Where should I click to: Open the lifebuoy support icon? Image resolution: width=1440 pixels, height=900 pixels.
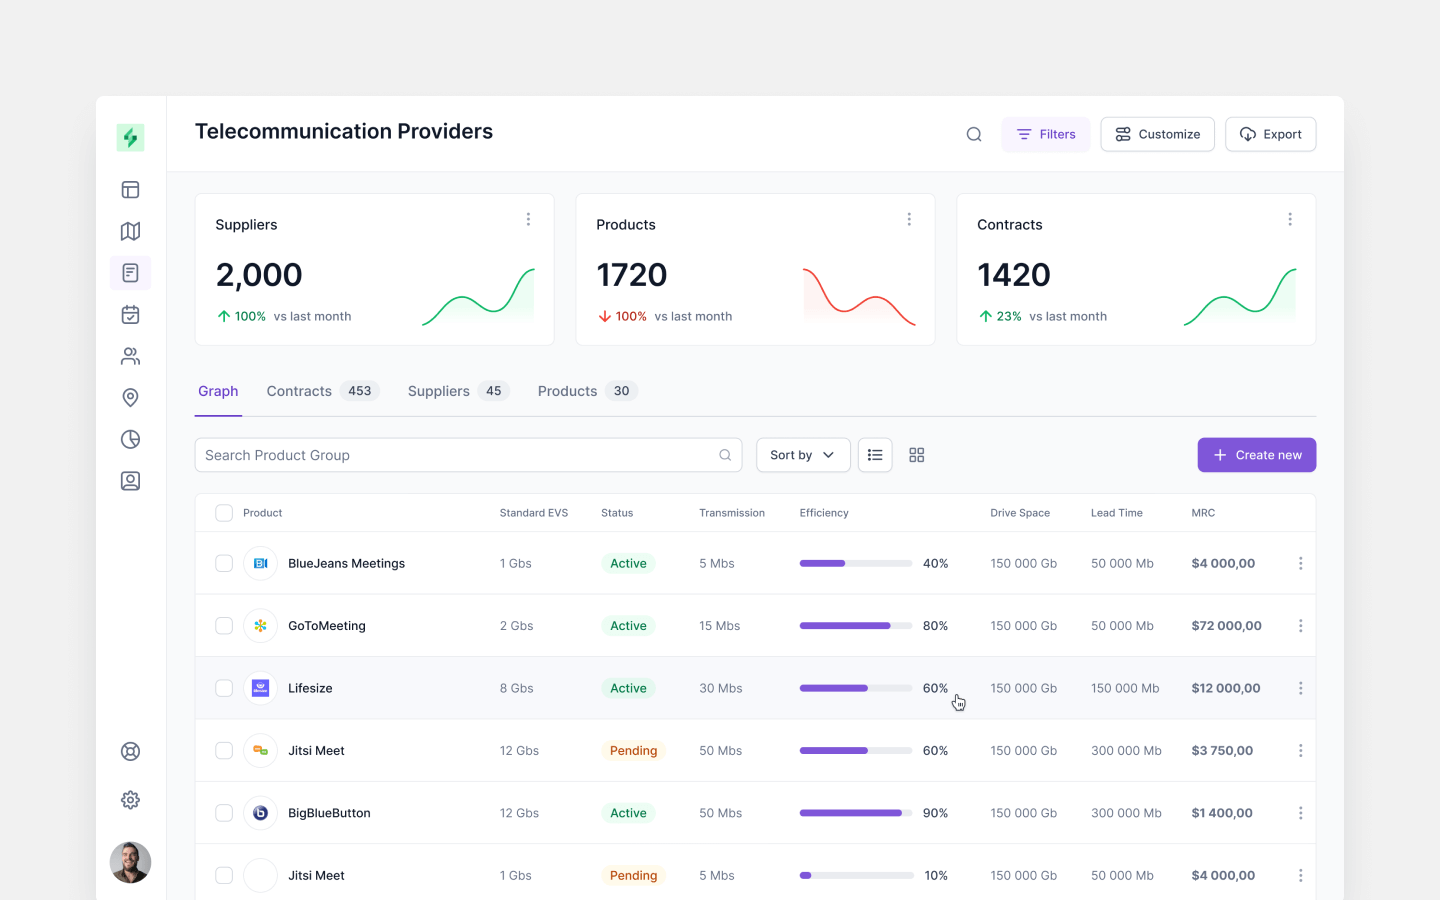point(130,752)
